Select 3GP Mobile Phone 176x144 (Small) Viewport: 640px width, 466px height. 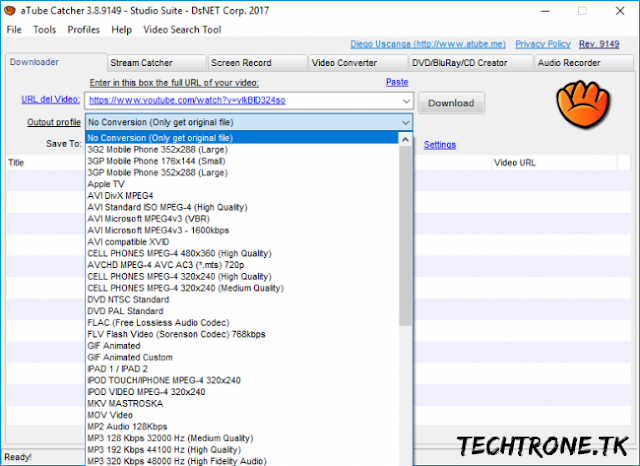[x=242, y=161]
